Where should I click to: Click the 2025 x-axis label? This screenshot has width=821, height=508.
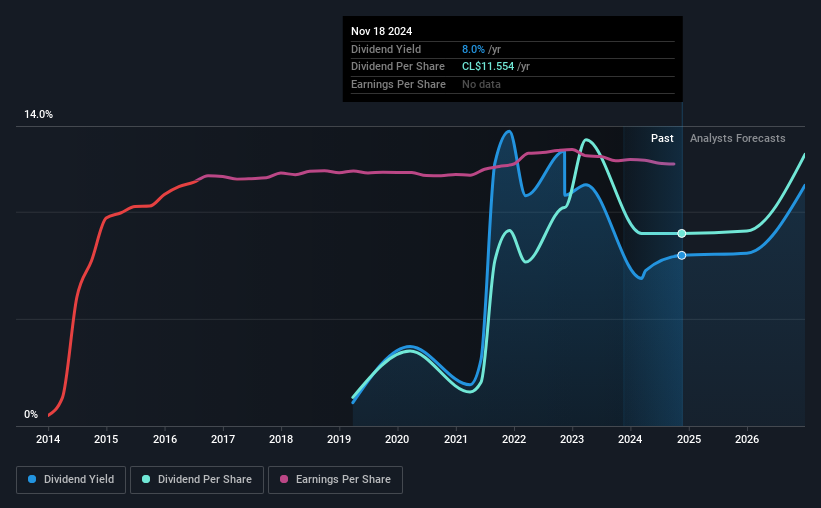click(x=689, y=439)
